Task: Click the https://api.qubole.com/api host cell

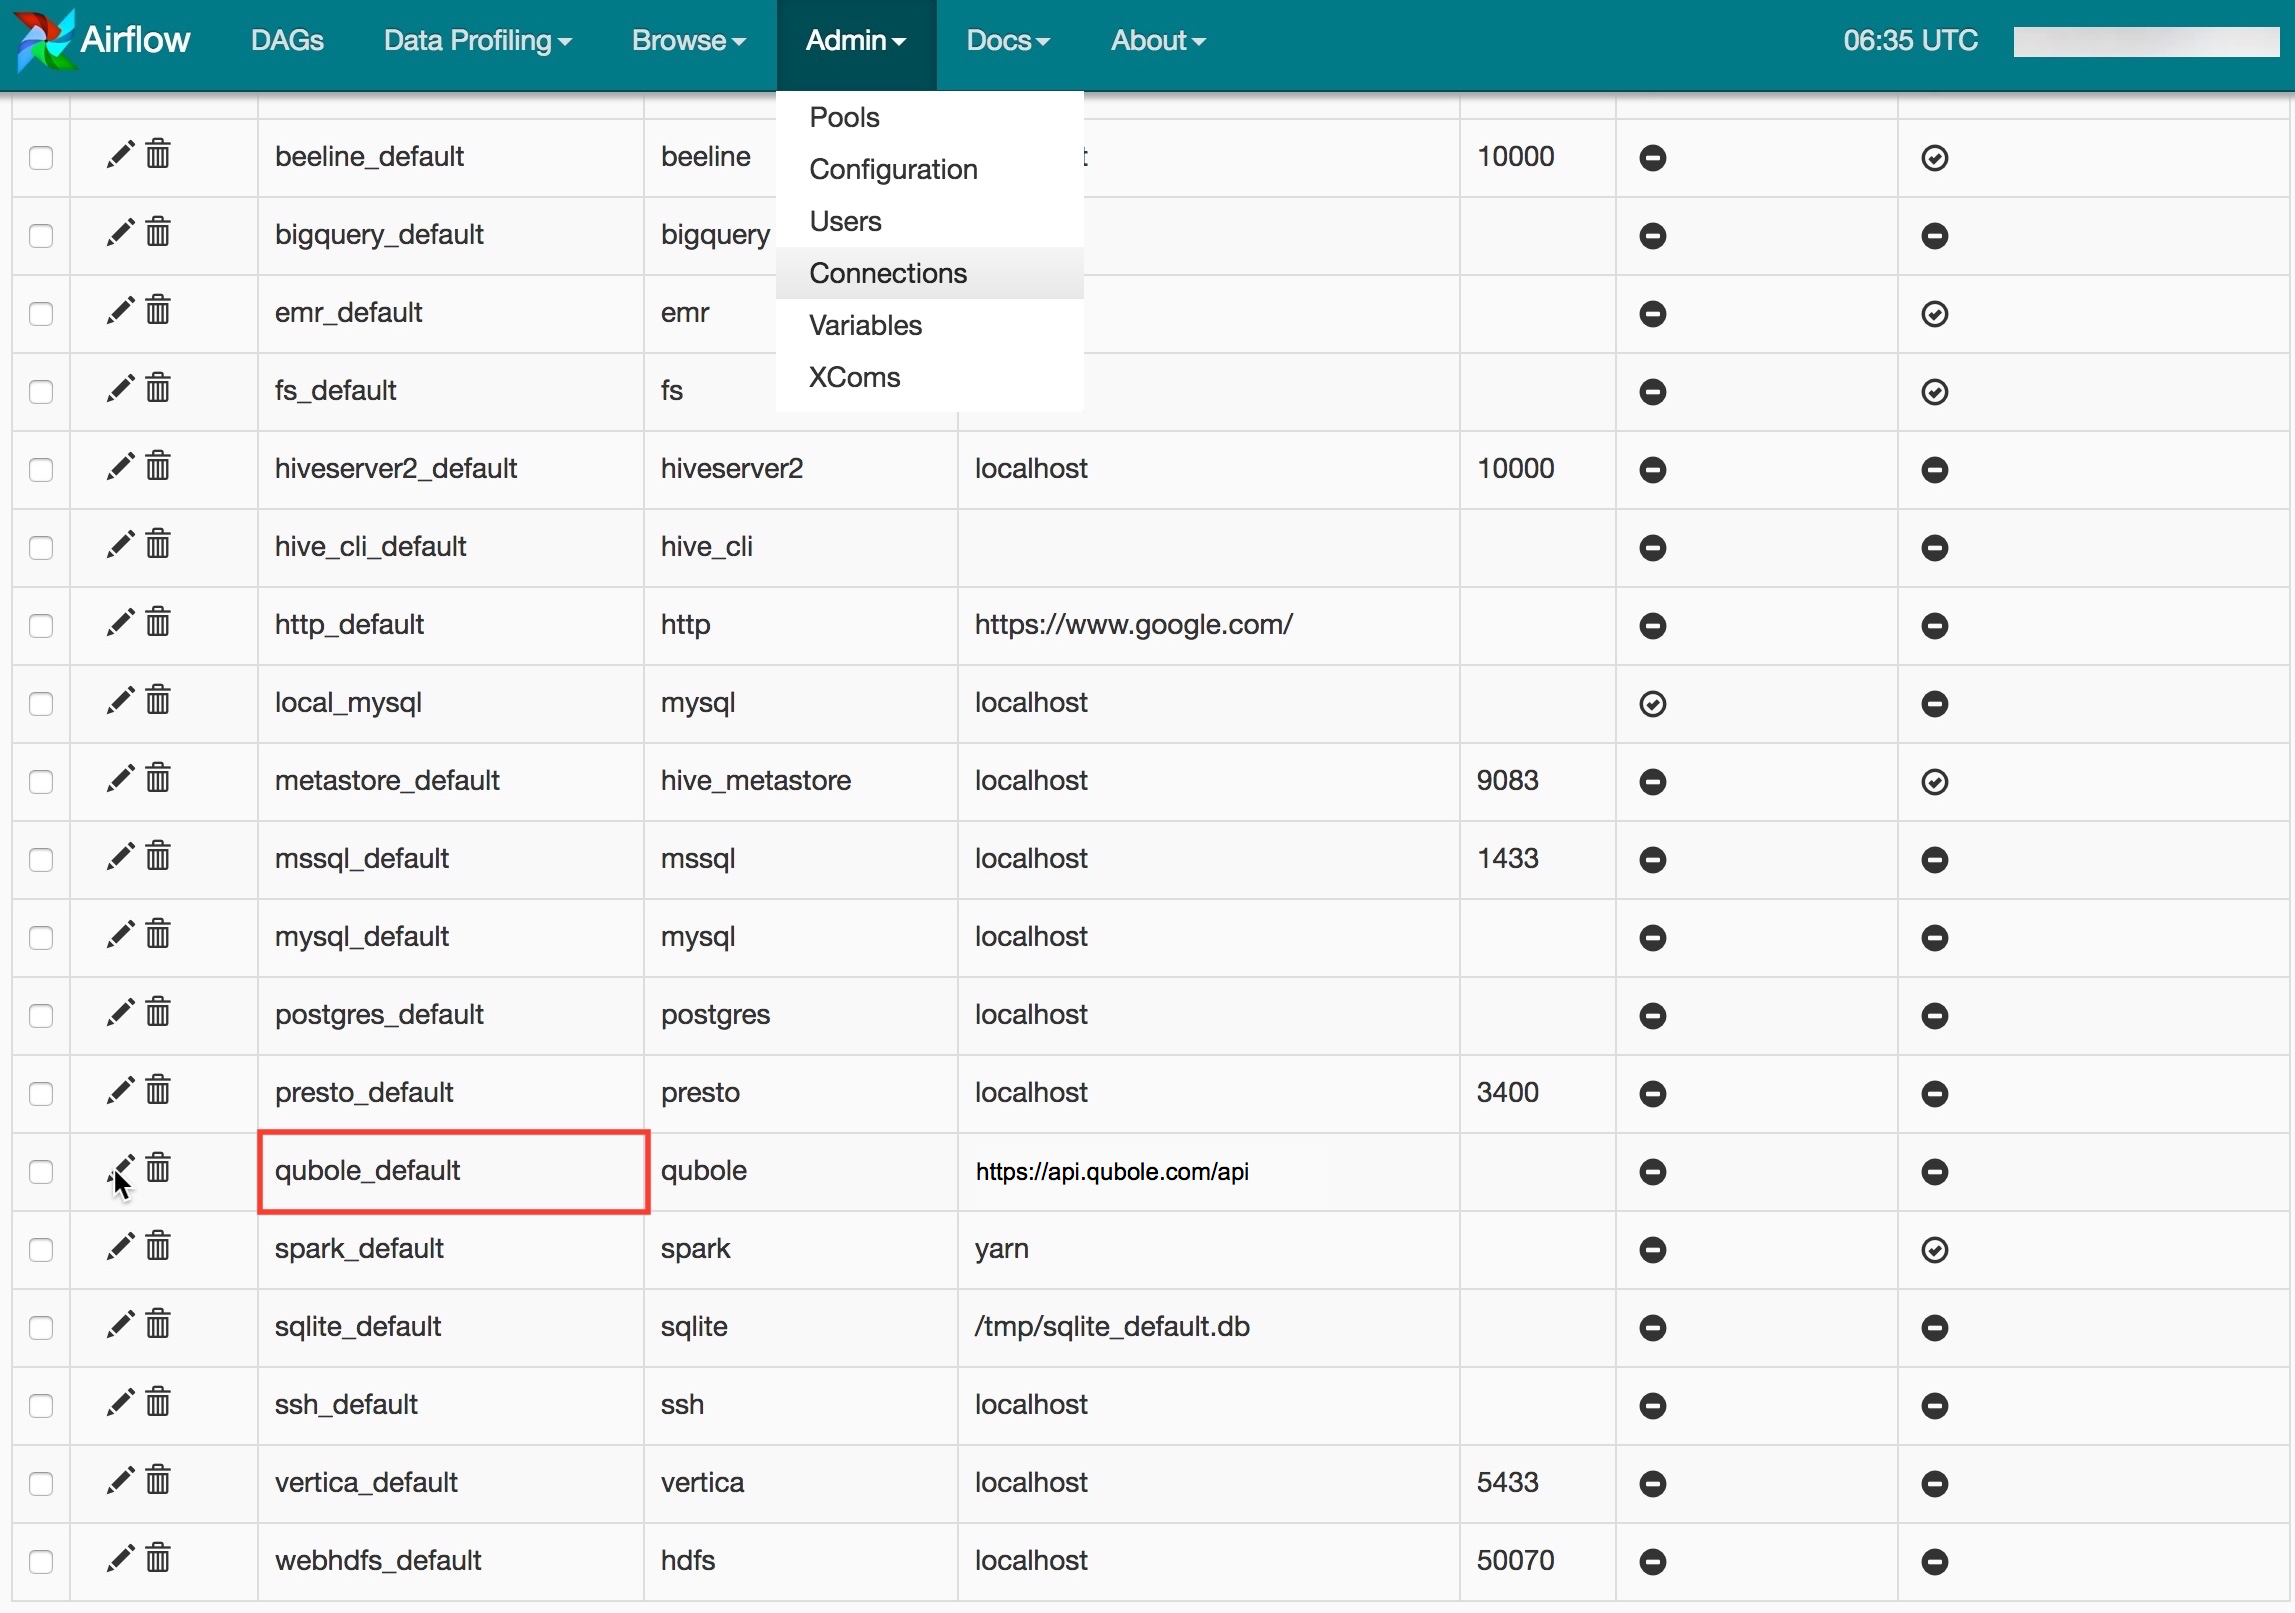Action: pyautogui.click(x=1208, y=1171)
